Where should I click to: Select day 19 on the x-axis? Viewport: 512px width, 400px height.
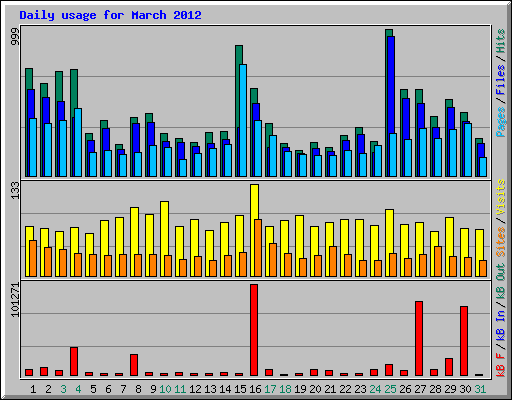pos(300,389)
